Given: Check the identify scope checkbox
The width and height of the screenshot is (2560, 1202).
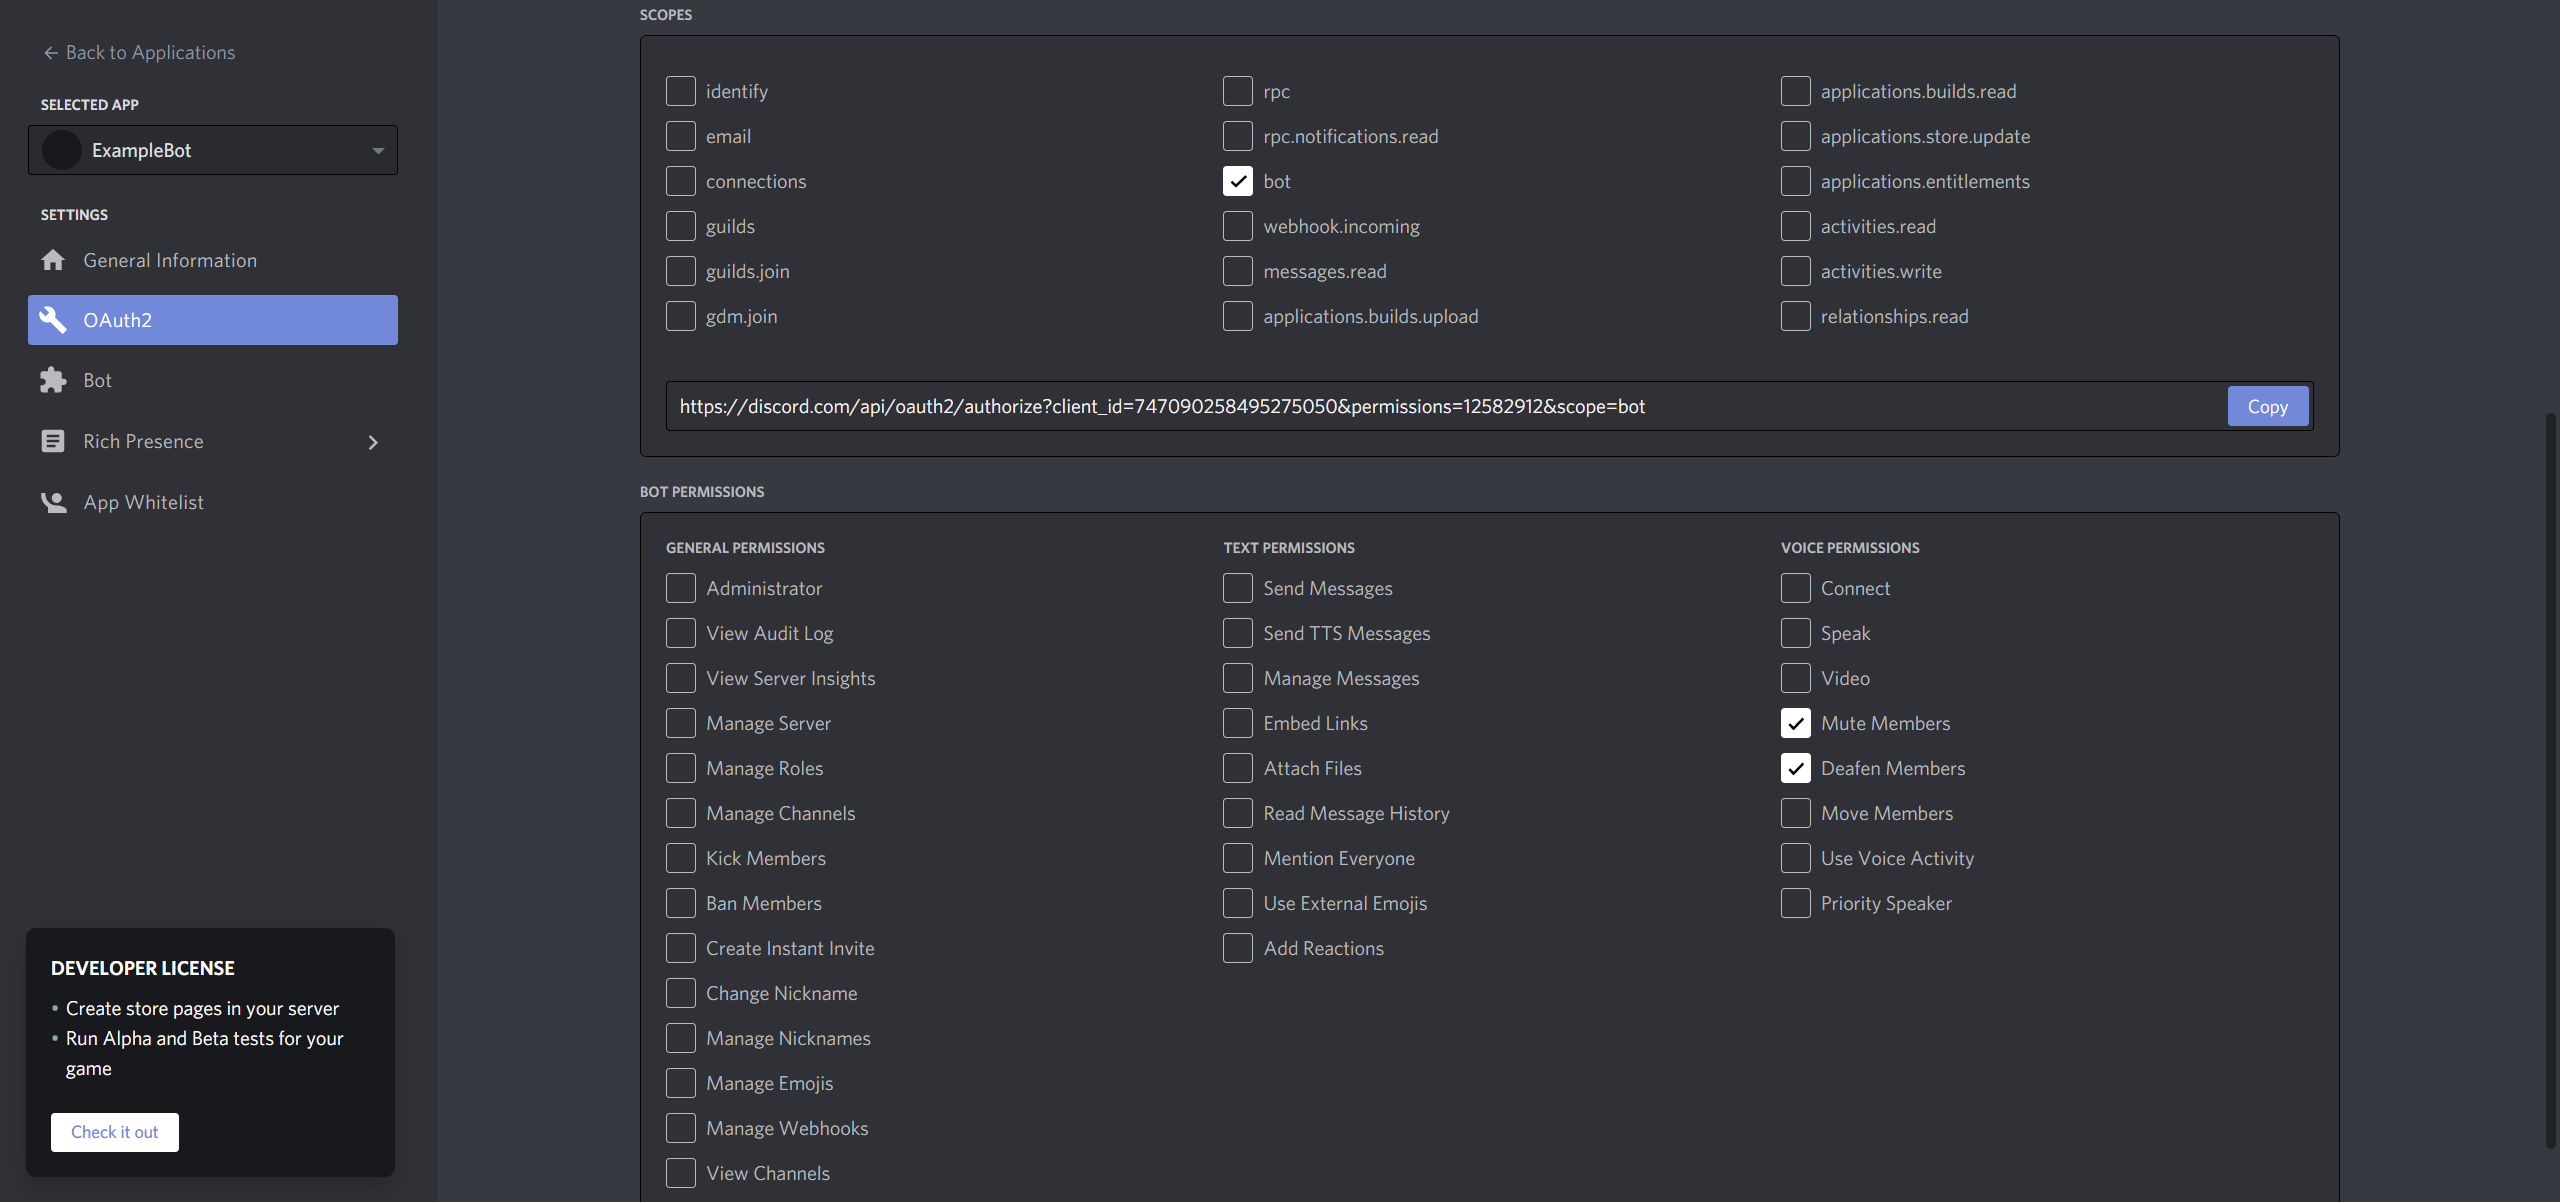Looking at the screenshot, I should click(x=681, y=91).
